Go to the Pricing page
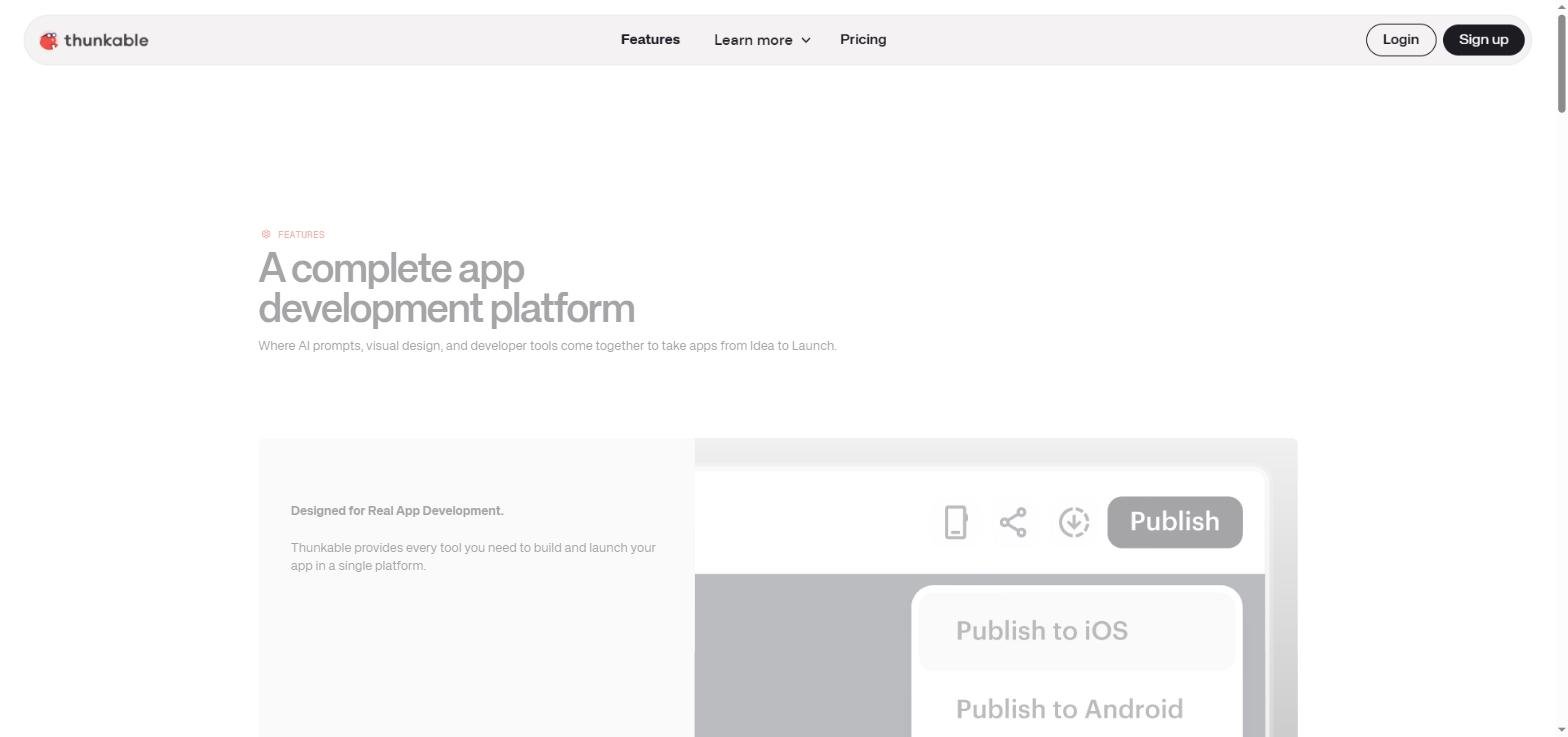Screen dimensions: 1568x737 pyautogui.click(x=863, y=40)
